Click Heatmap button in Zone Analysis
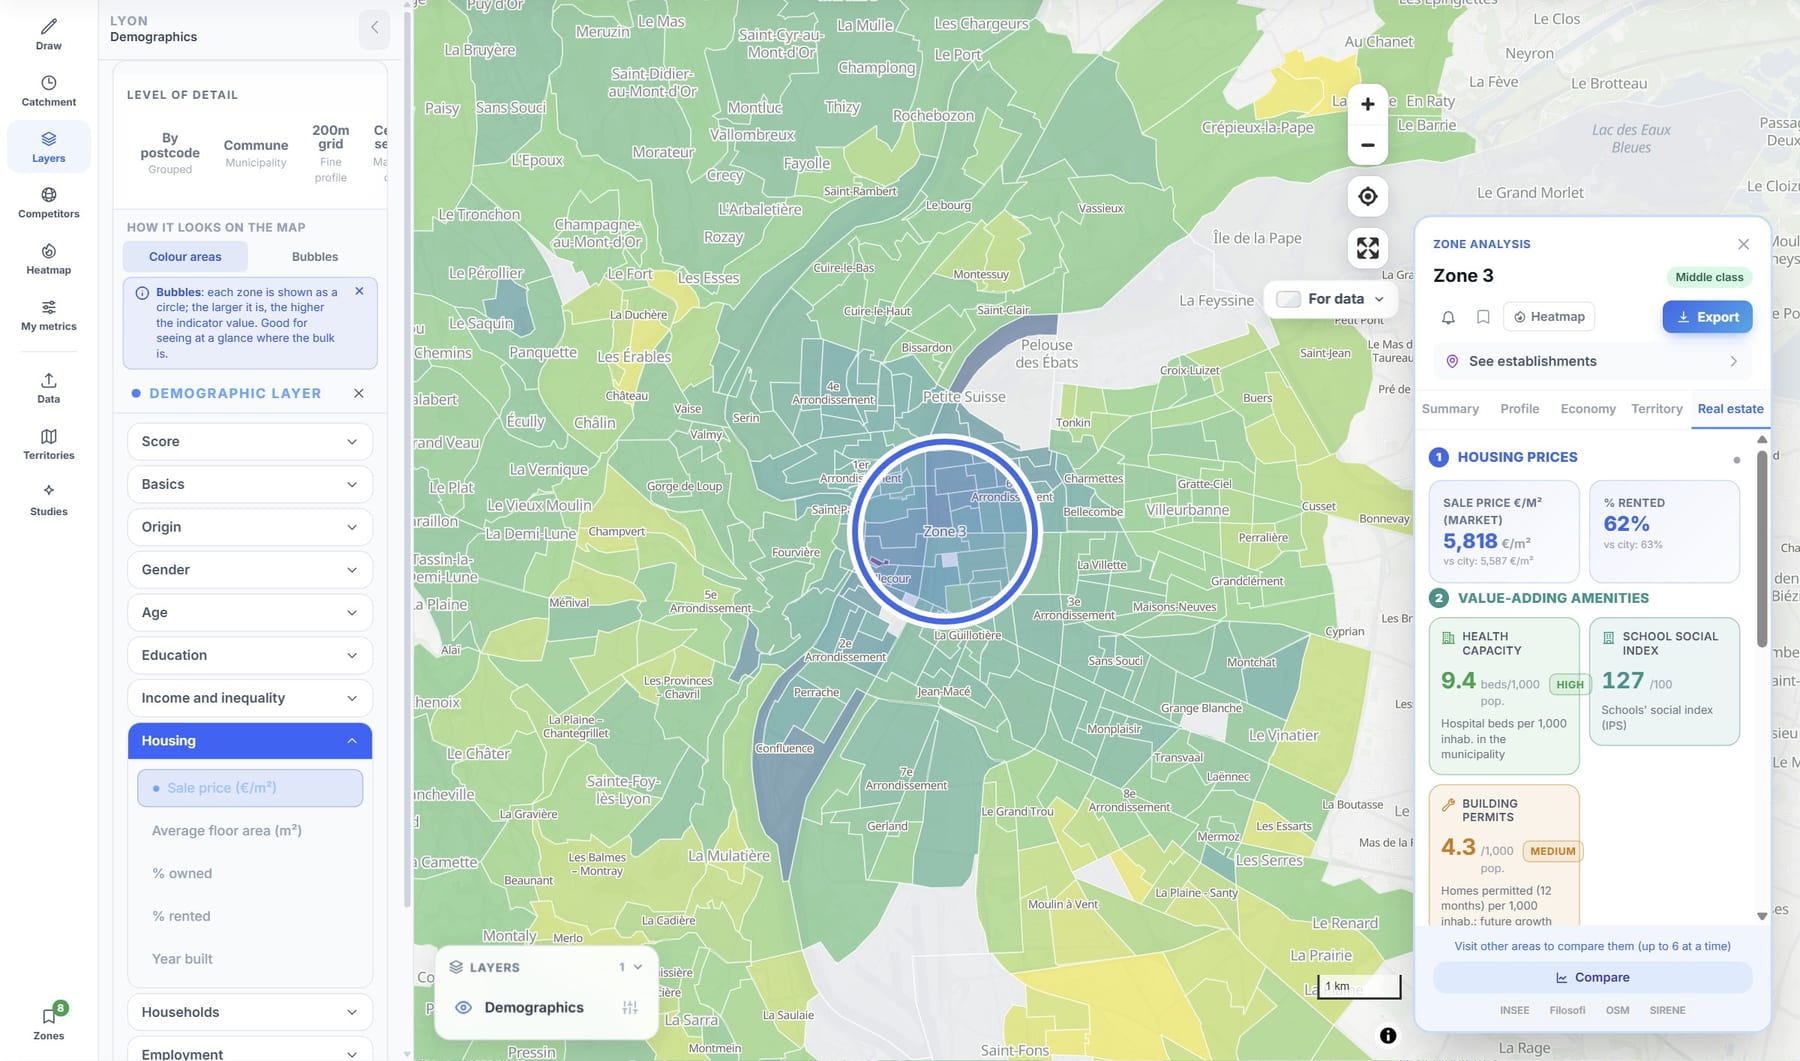This screenshot has width=1800, height=1061. (x=1549, y=317)
